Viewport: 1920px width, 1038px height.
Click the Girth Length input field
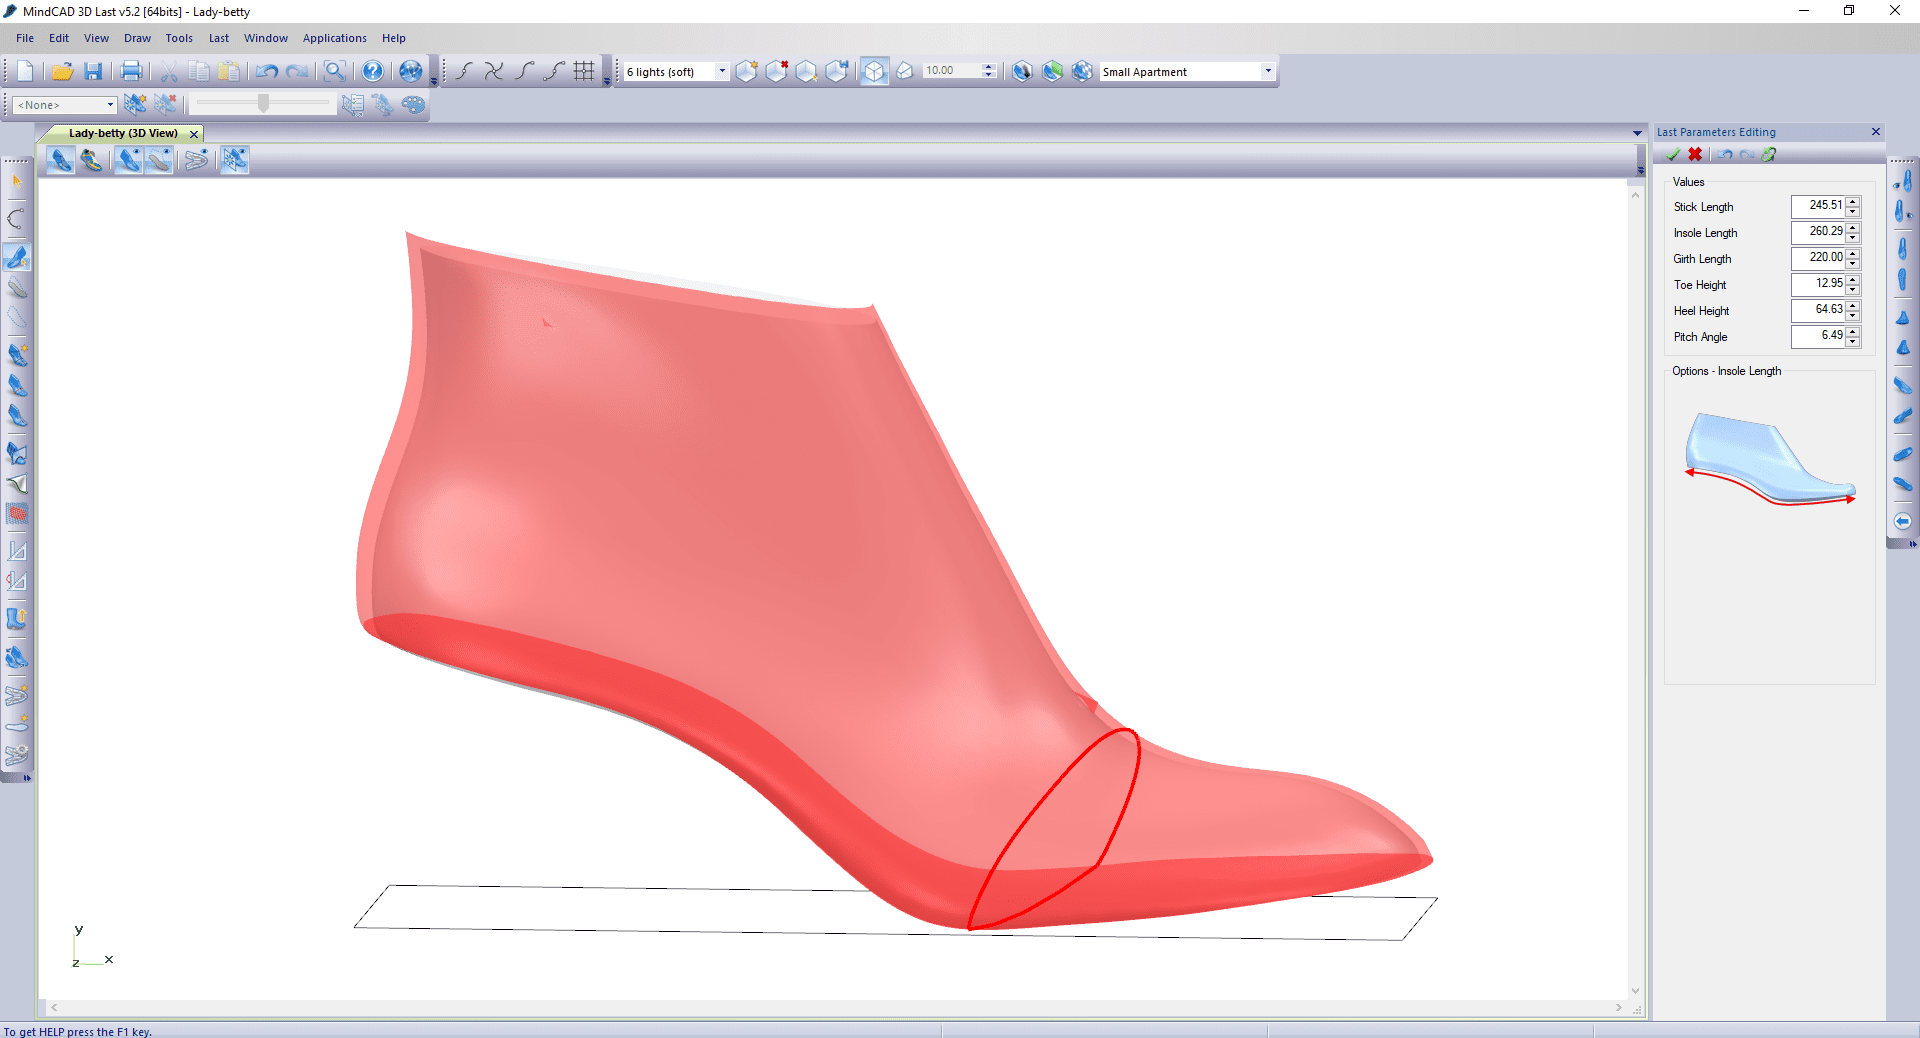pos(1818,258)
